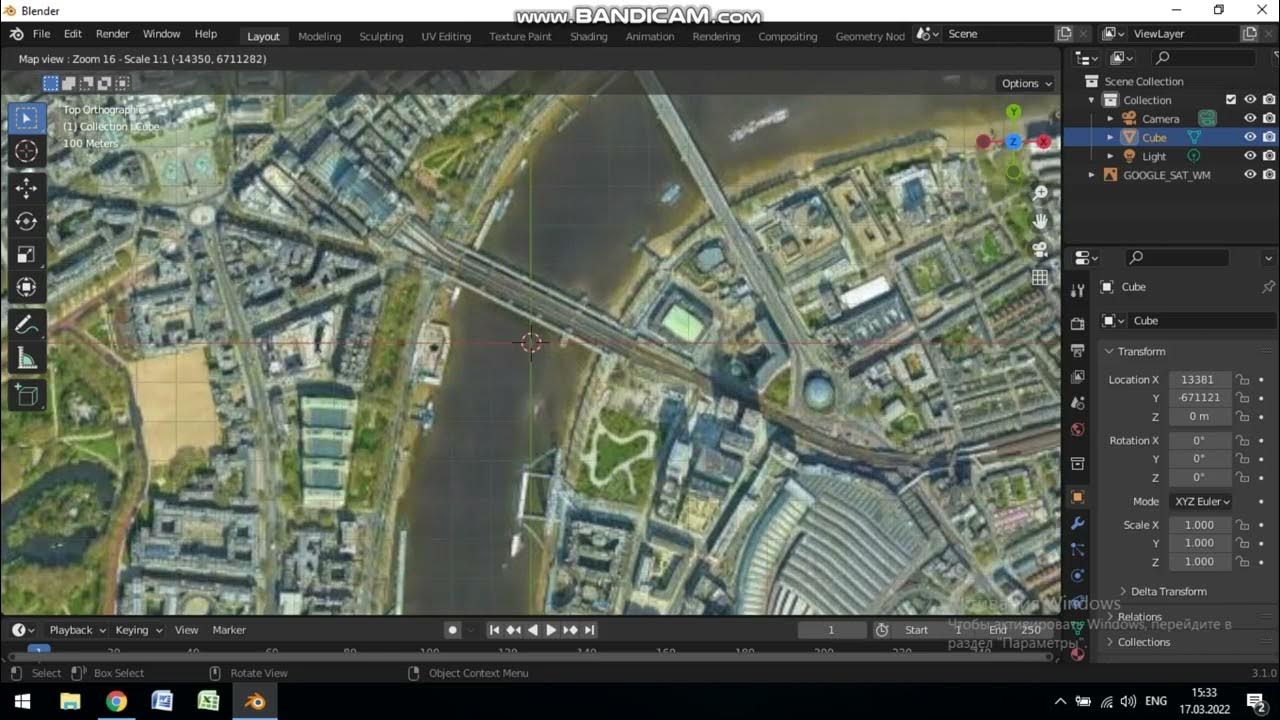Uncheck the Collection exclude checkbox
Image resolution: width=1280 pixels, height=720 pixels.
1231,100
